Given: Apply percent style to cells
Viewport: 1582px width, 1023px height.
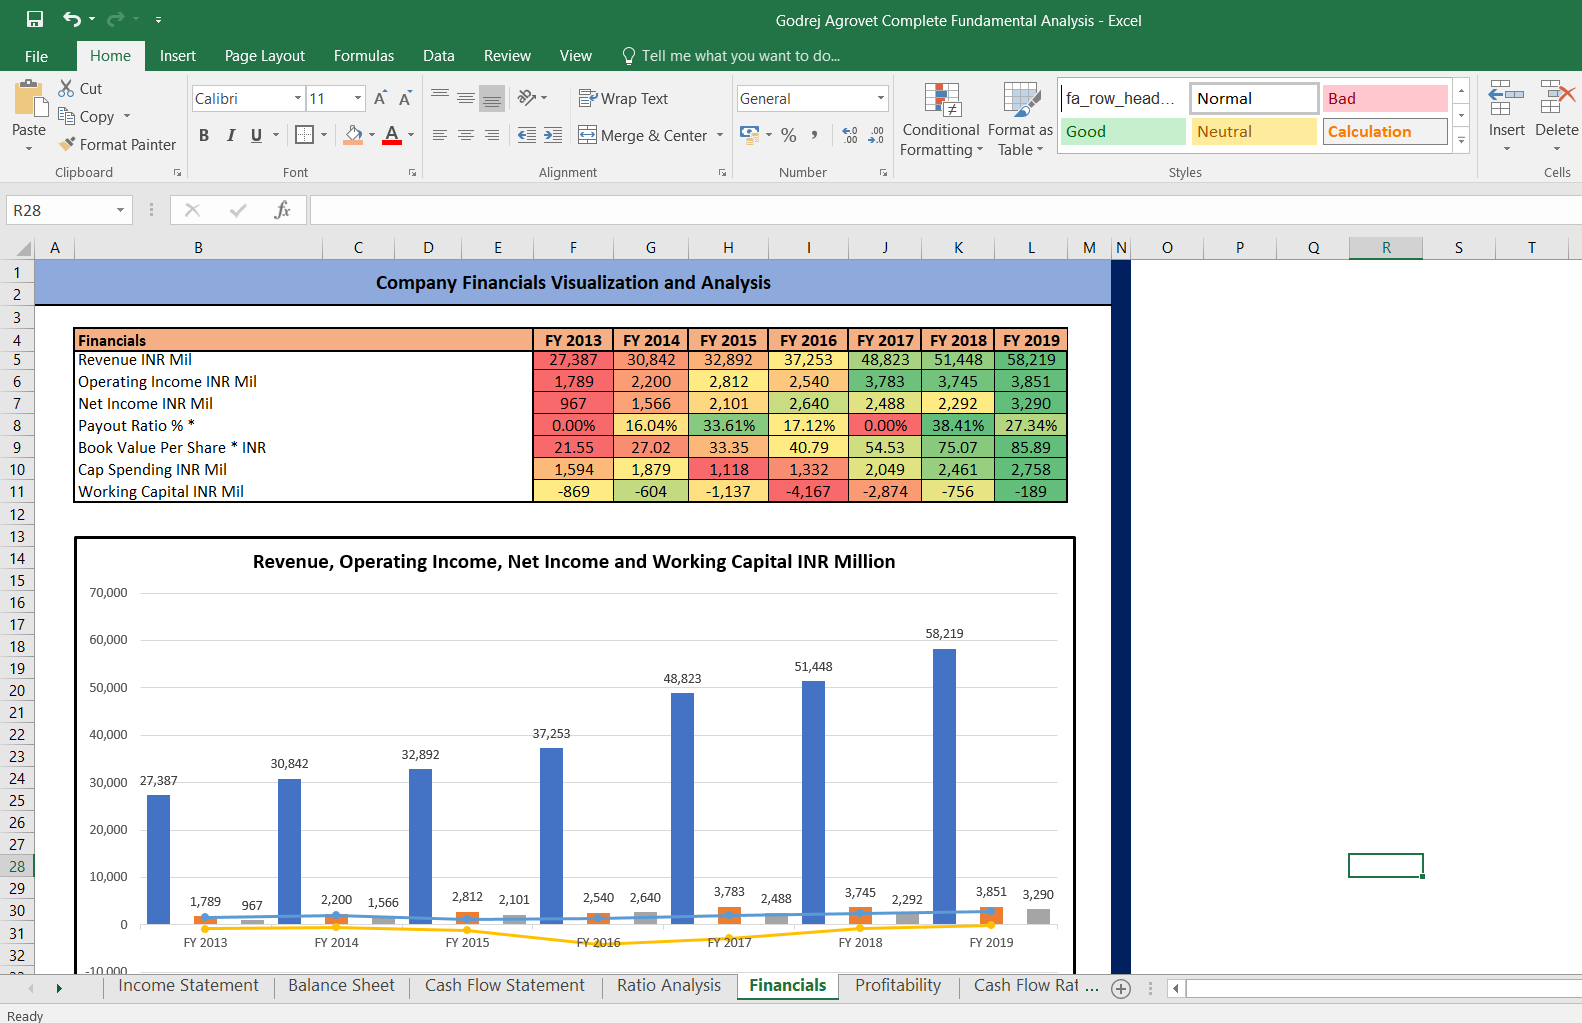Looking at the screenshot, I should click(789, 134).
